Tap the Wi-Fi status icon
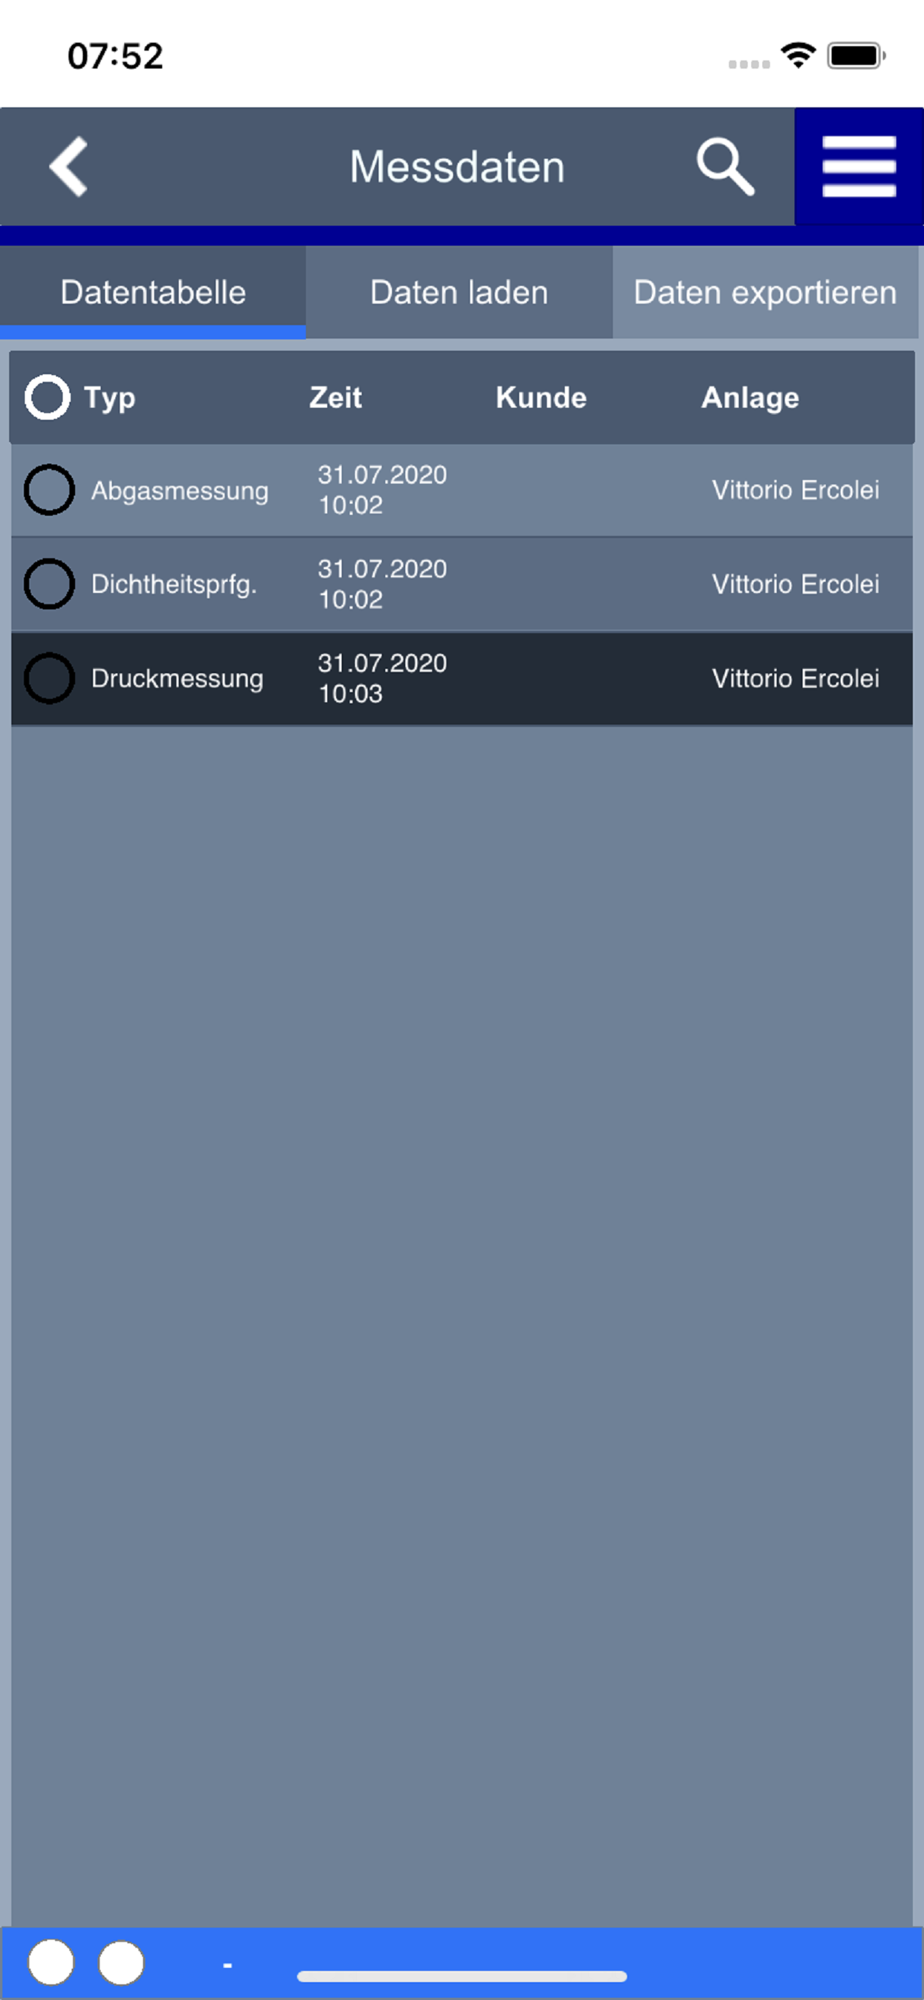 (x=798, y=55)
